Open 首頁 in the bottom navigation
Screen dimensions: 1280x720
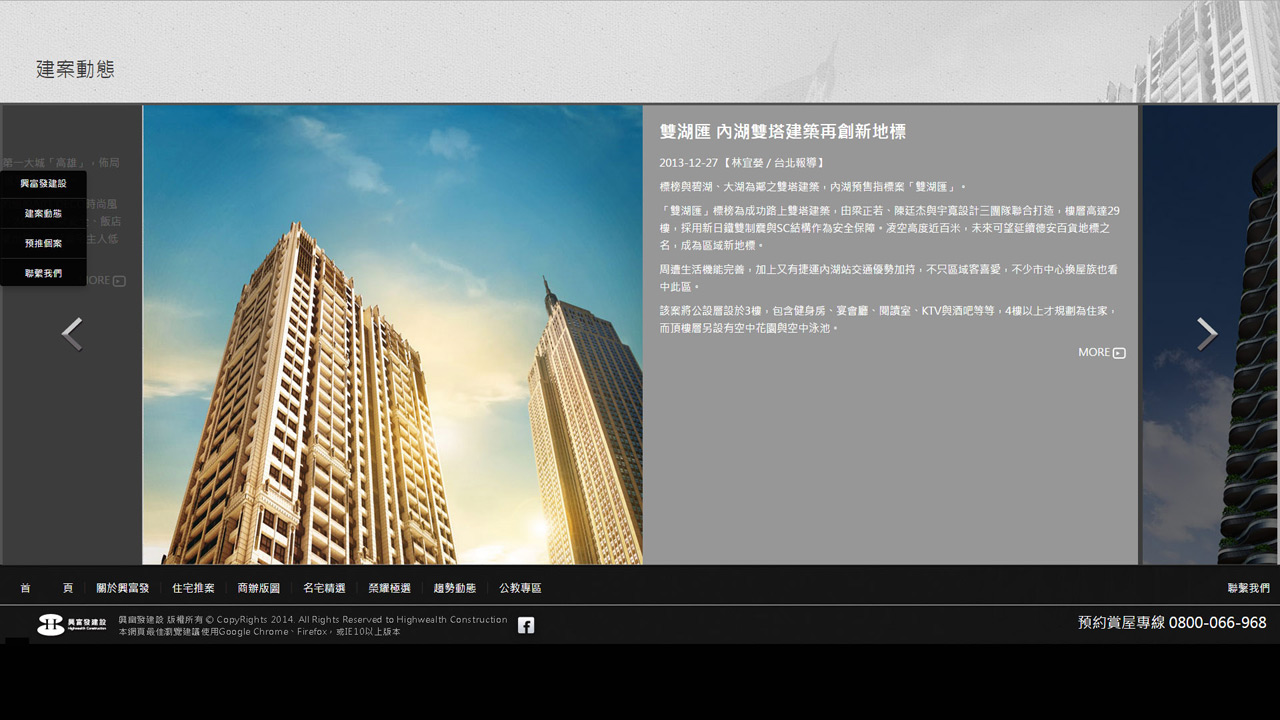(x=46, y=588)
